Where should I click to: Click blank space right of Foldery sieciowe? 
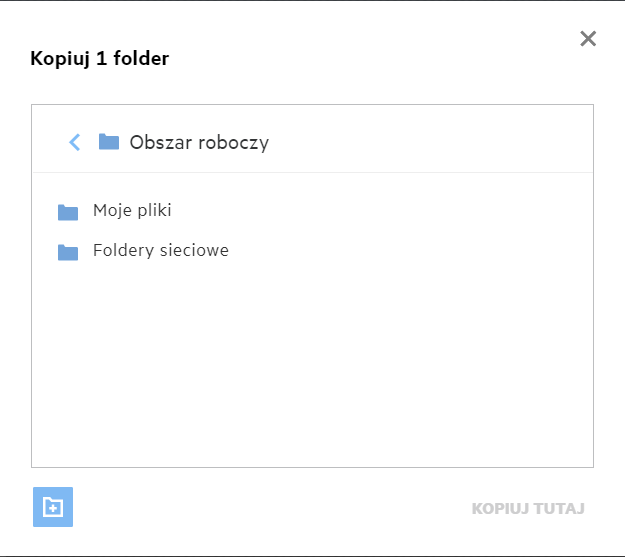(x=420, y=251)
